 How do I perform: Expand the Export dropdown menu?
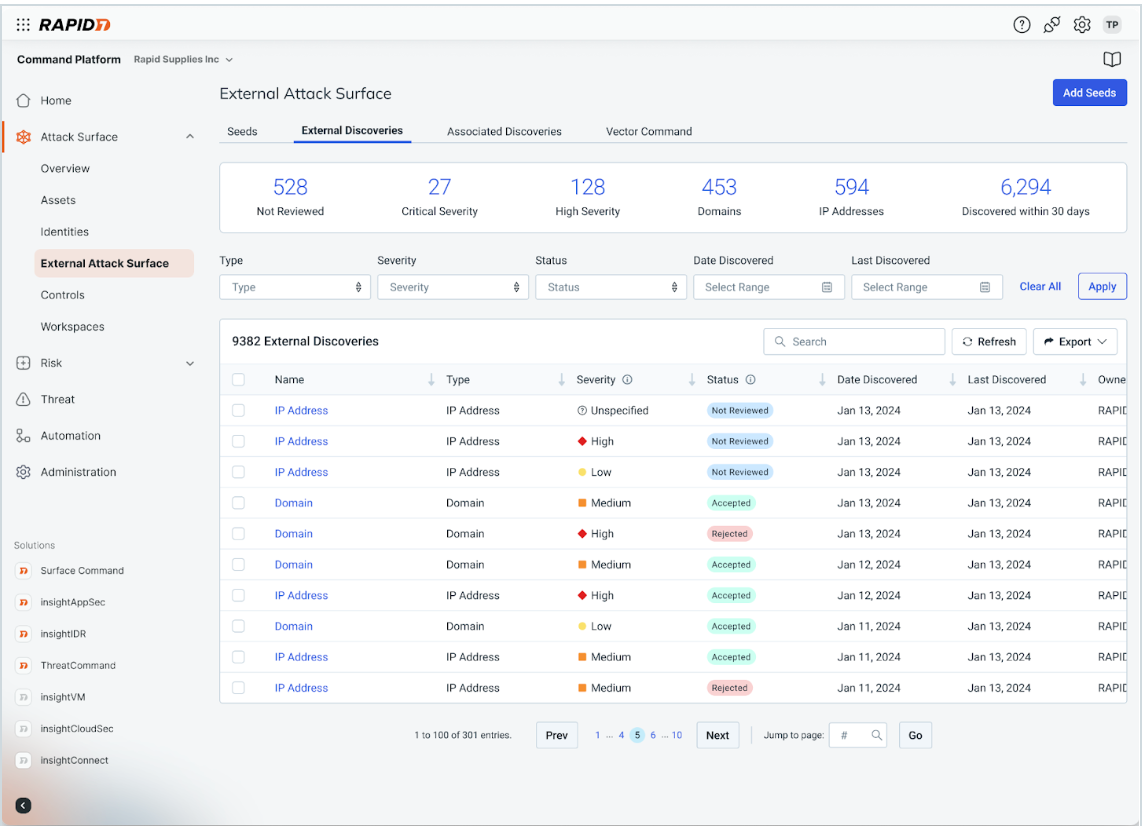(x=1074, y=342)
